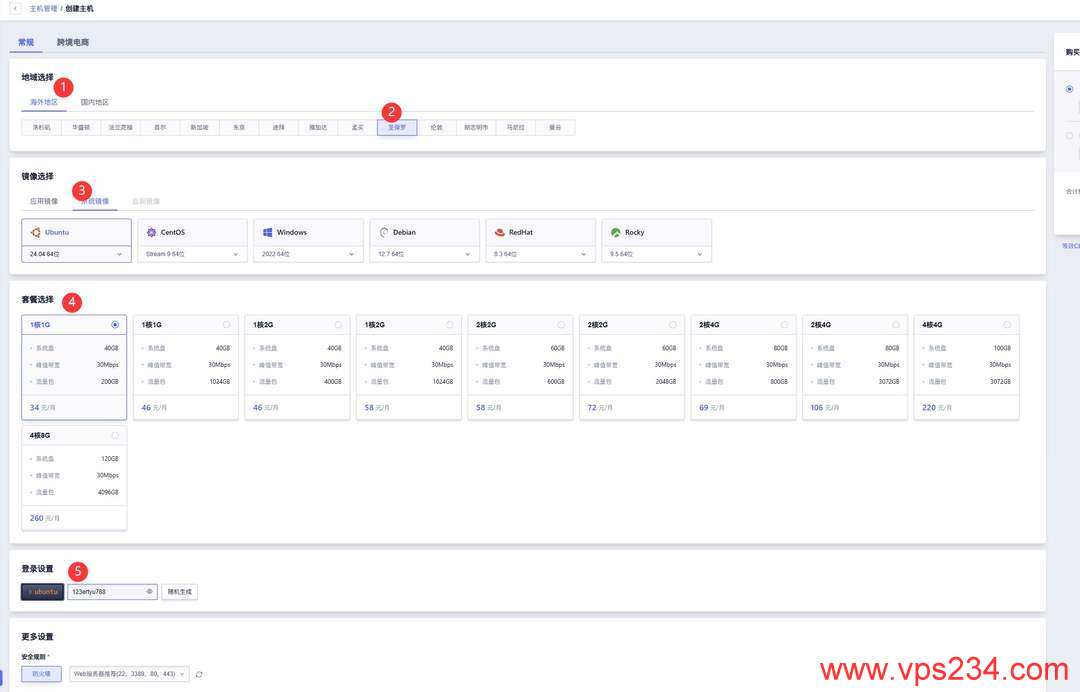Select the 46 元/月 1核1G plan radio
1080x692 pixels.
click(227, 325)
